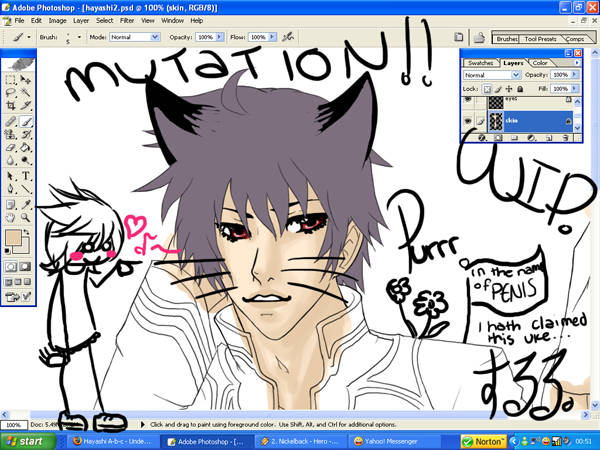Toggle lock transparent pixels
This screenshot has height=450, width=600.
[489, 88]
